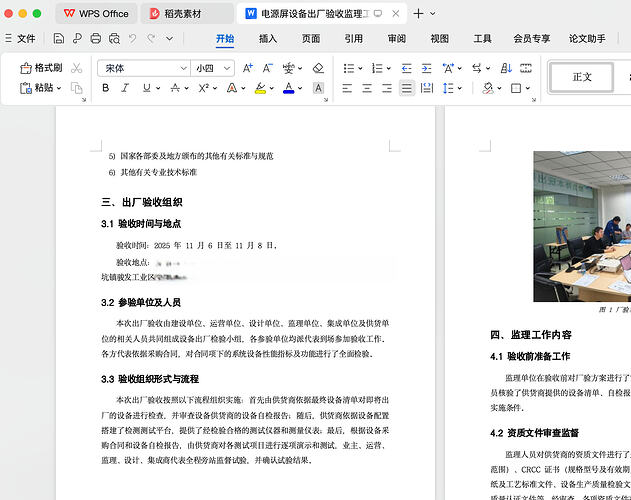This screenshot has height=500, width=631.
Task: Click distributed alignment icon
Action: 427,88
